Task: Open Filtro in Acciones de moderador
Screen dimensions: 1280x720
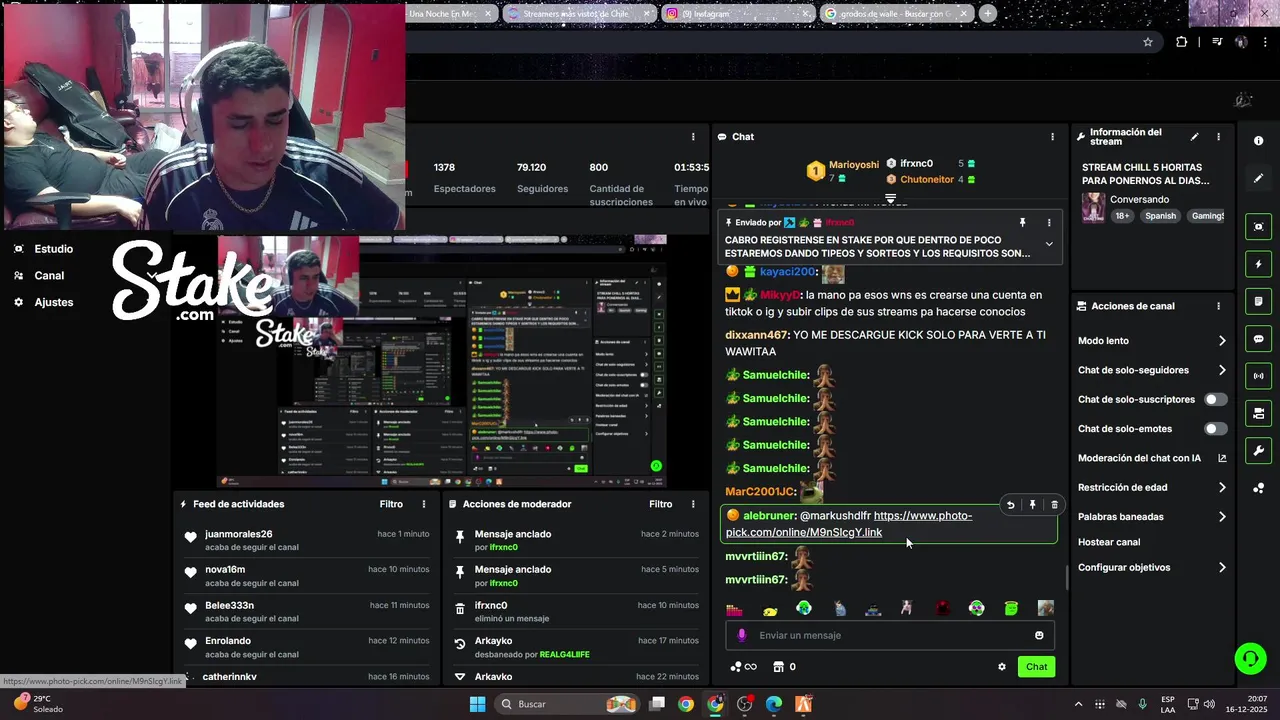Action: coord(660,504)
